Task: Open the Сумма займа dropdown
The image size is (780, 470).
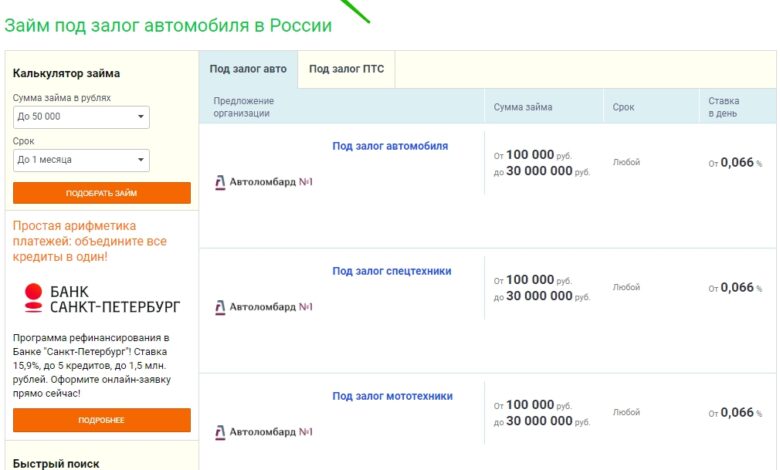Action: pyautogui.click(x=81, y=117)
